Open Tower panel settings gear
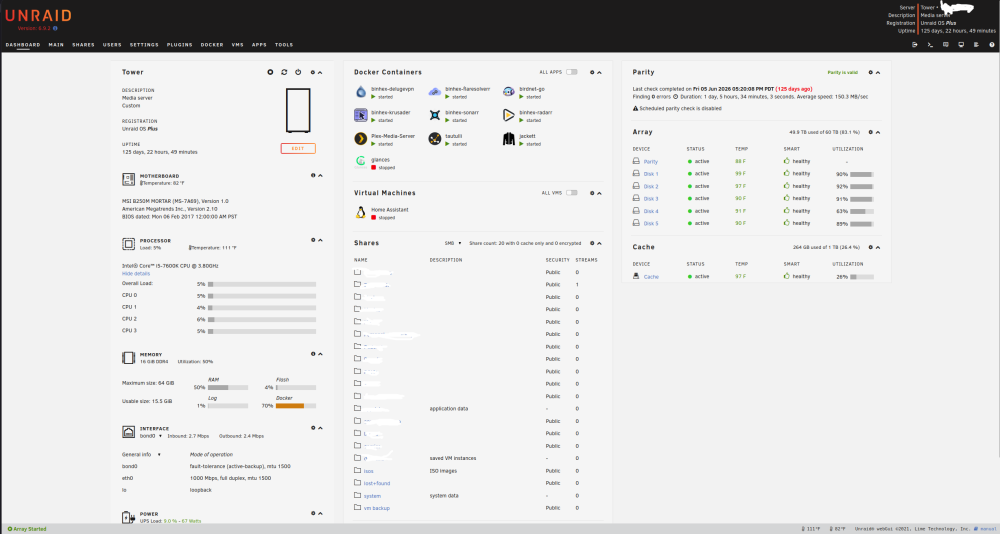 tap(313, 73)
